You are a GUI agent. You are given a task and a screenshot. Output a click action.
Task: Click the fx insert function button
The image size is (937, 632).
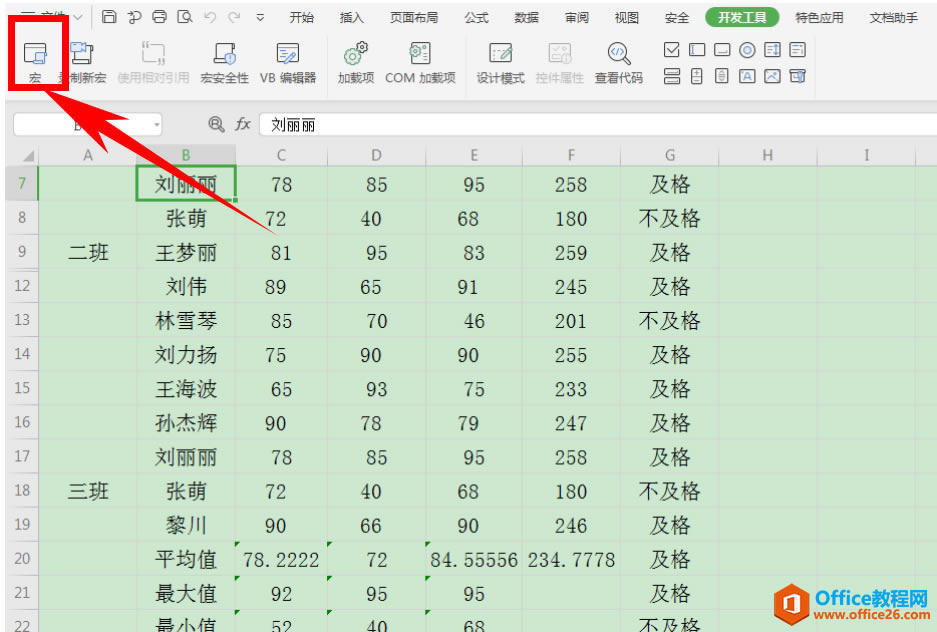click(x=243, y=124)
